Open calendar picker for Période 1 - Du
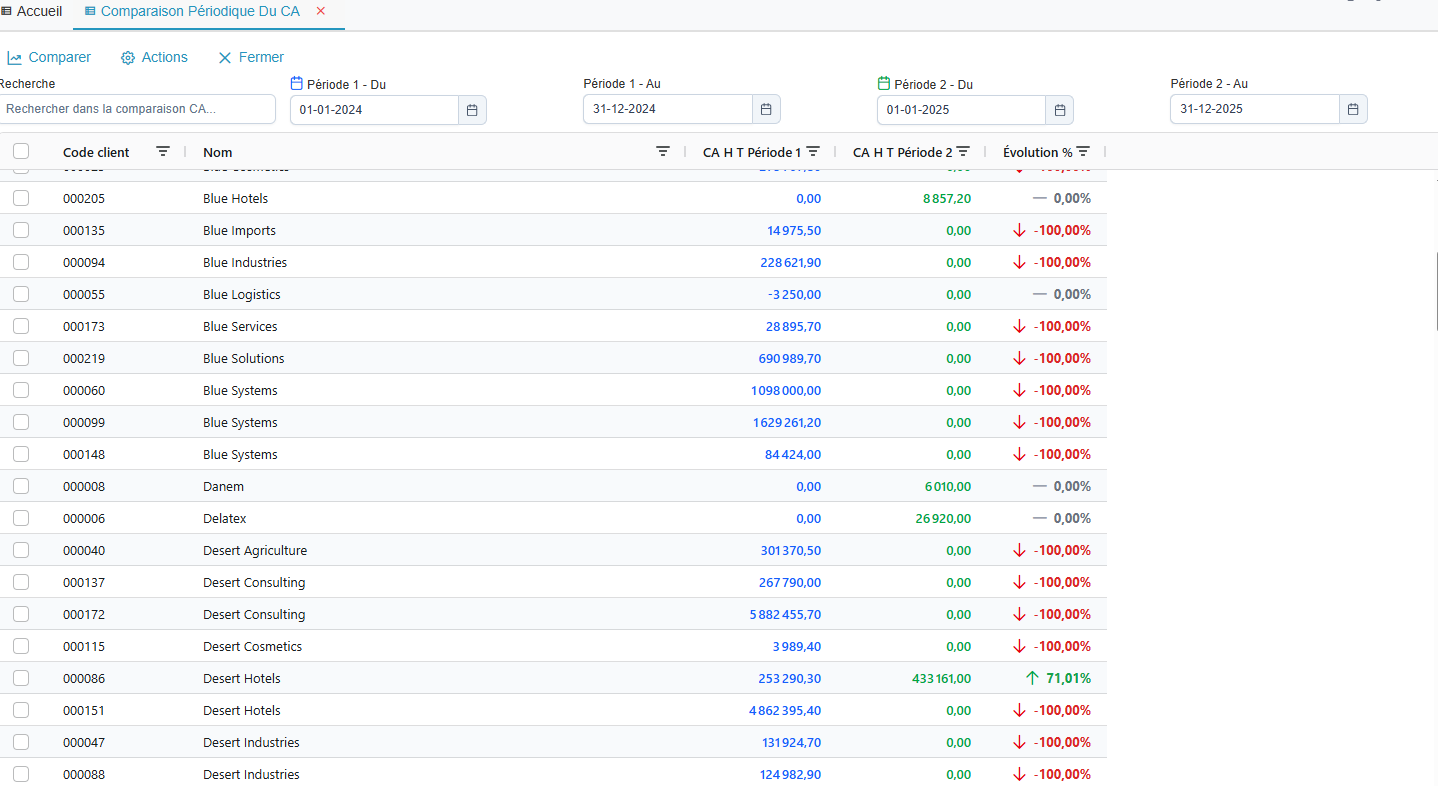The image size is (1438, 786). (472, 110)
